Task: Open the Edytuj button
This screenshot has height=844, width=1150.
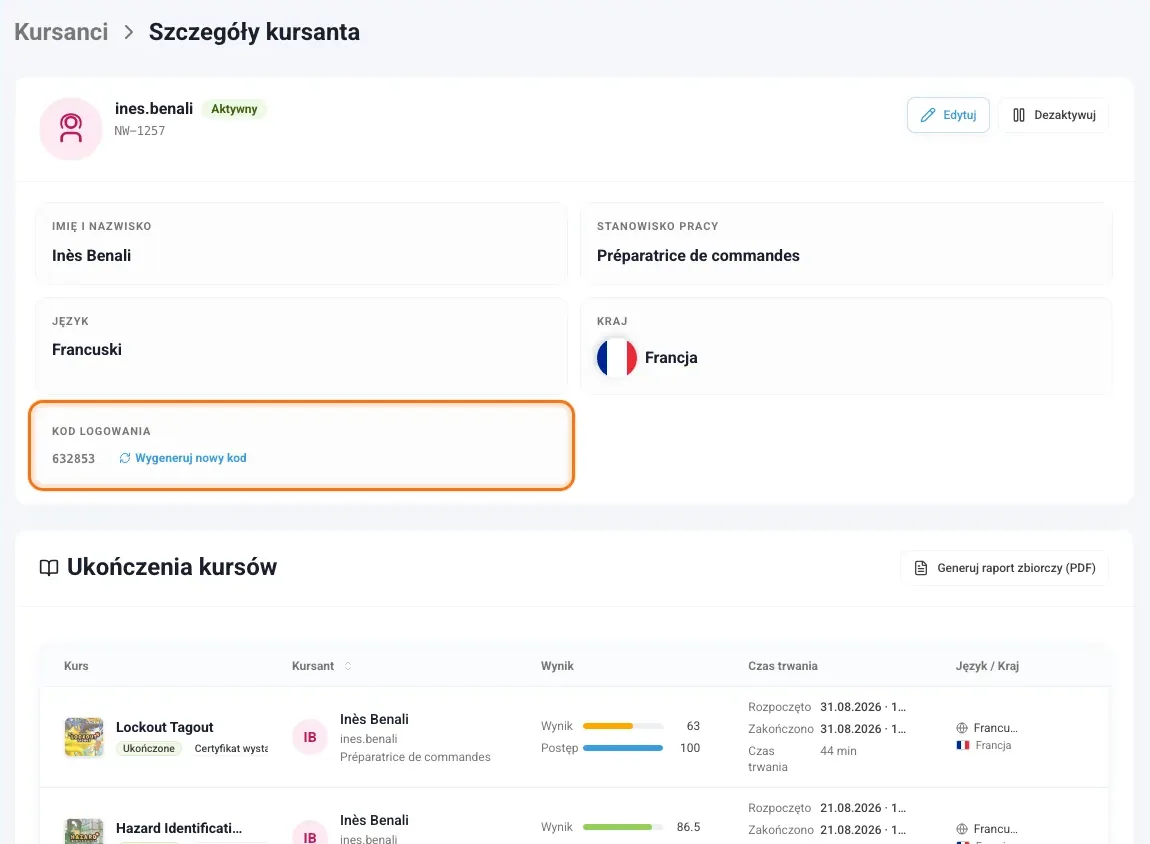Action: coord(948,115)
